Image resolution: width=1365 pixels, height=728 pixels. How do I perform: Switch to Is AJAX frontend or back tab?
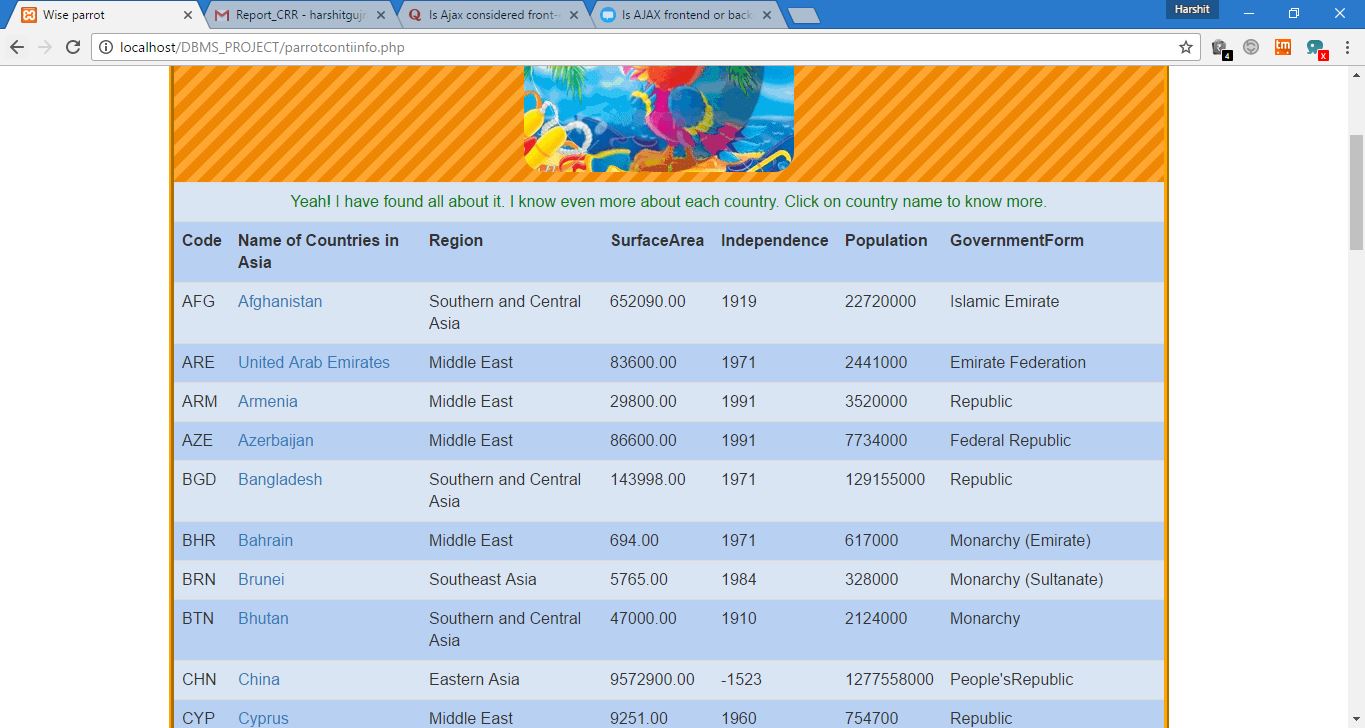pyautogui.click(x=686, y=15)
